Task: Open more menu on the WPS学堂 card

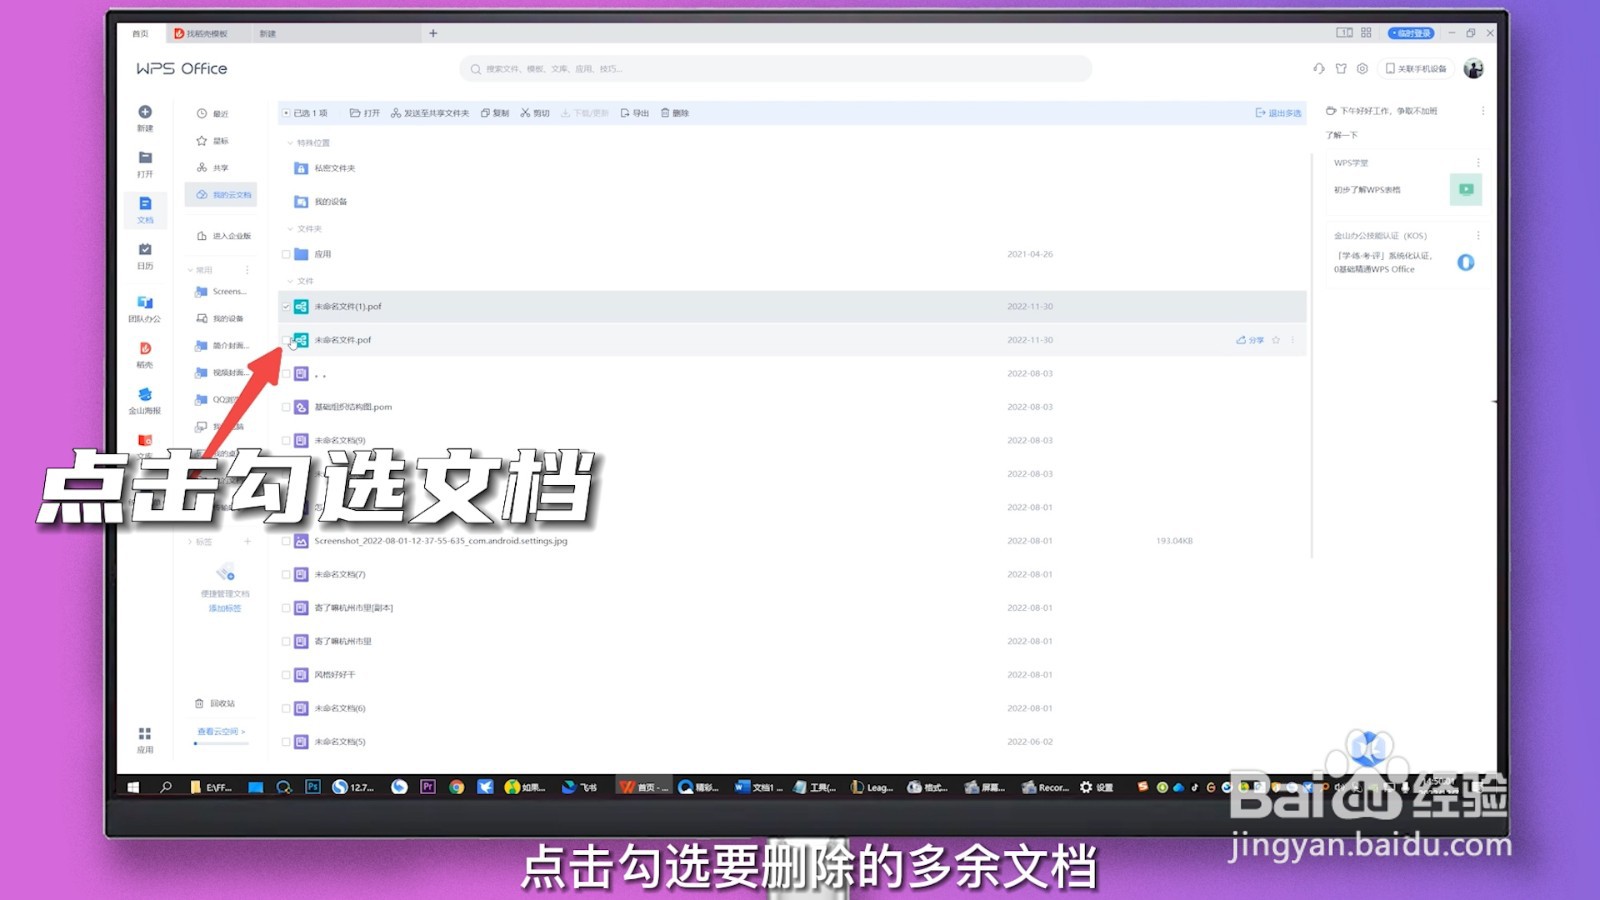Action: click(x=1478, y=163)
